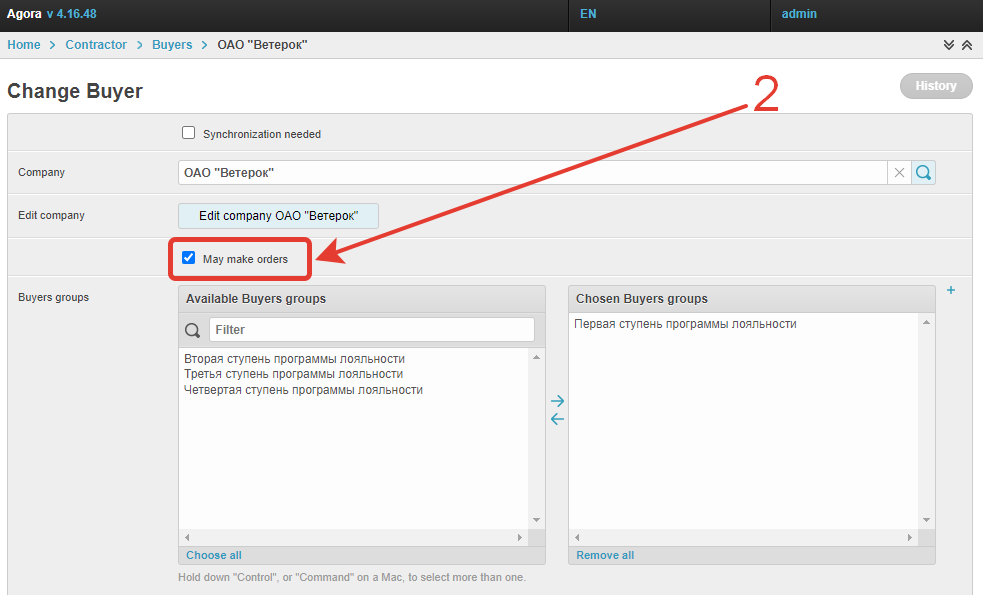The width and height of the screenshot is (983, 595).
Task: Click into the Filter input field
Action: pos(371,330)
